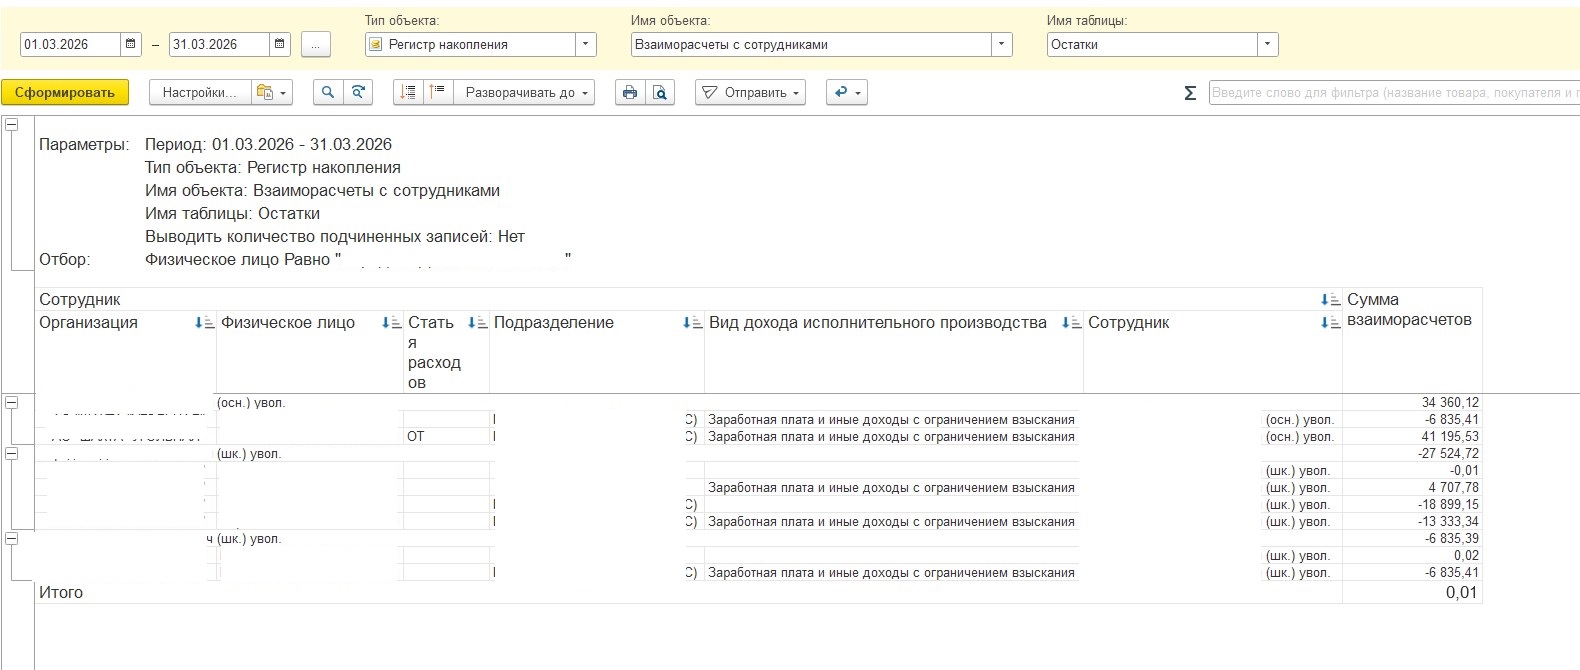The height and width of the screenshot is (670, 1580).
Task: Expand the Имя объекта dropdown list
Action: 1001,44
